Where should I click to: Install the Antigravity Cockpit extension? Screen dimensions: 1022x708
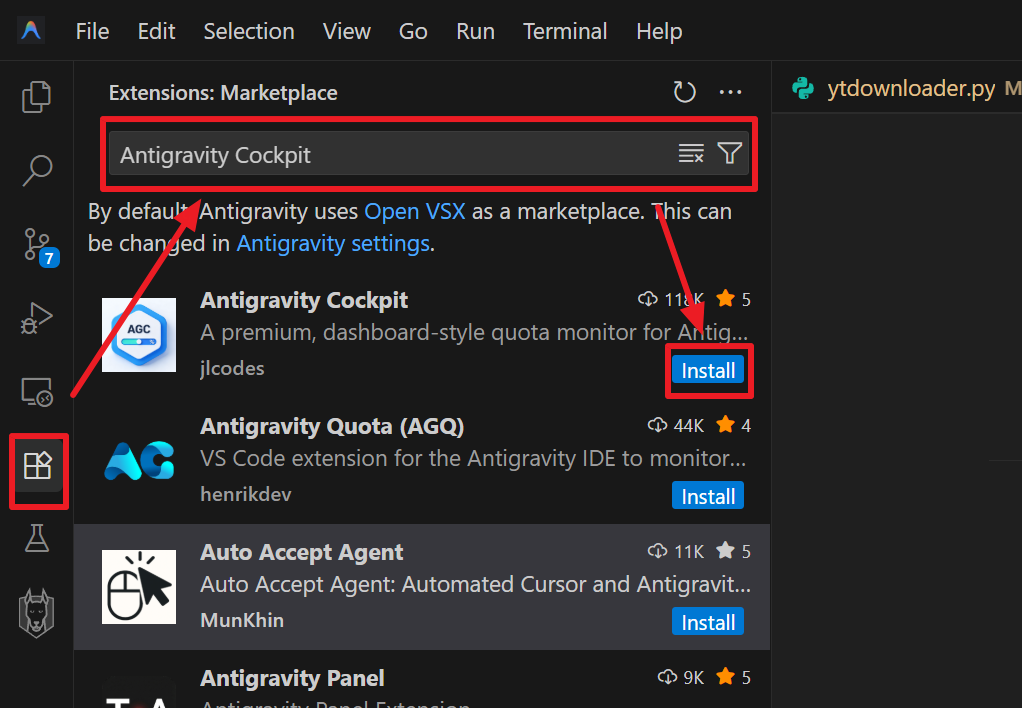[708, 370]
